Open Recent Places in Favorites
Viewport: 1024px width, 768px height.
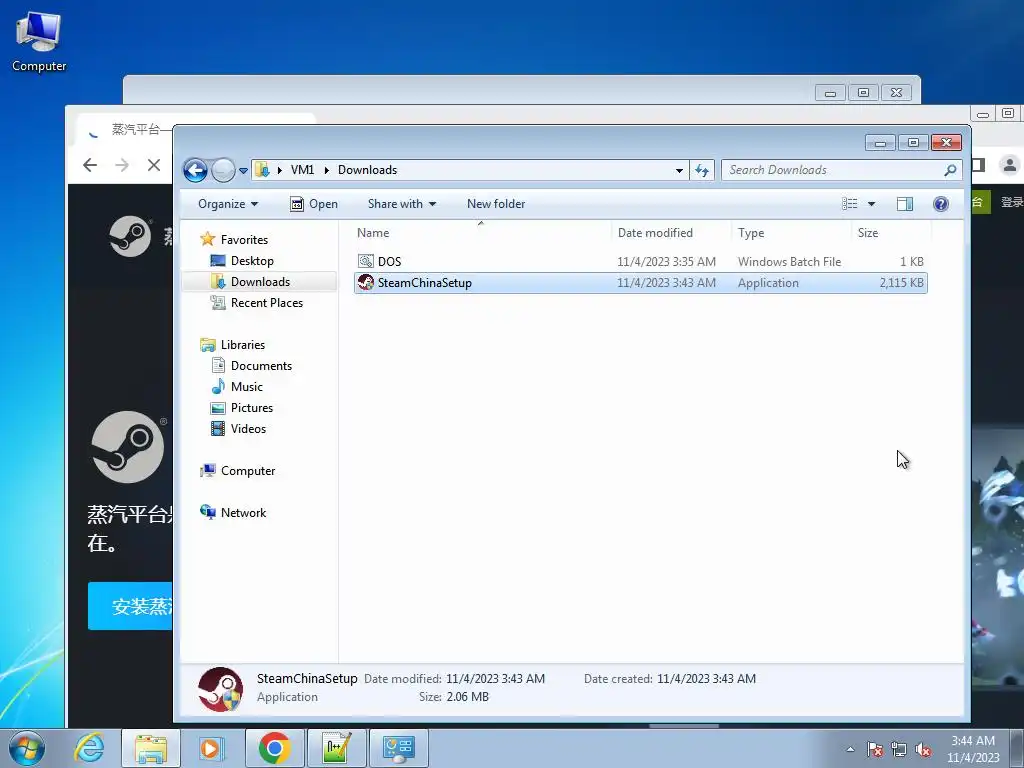(x=266, y=302)
